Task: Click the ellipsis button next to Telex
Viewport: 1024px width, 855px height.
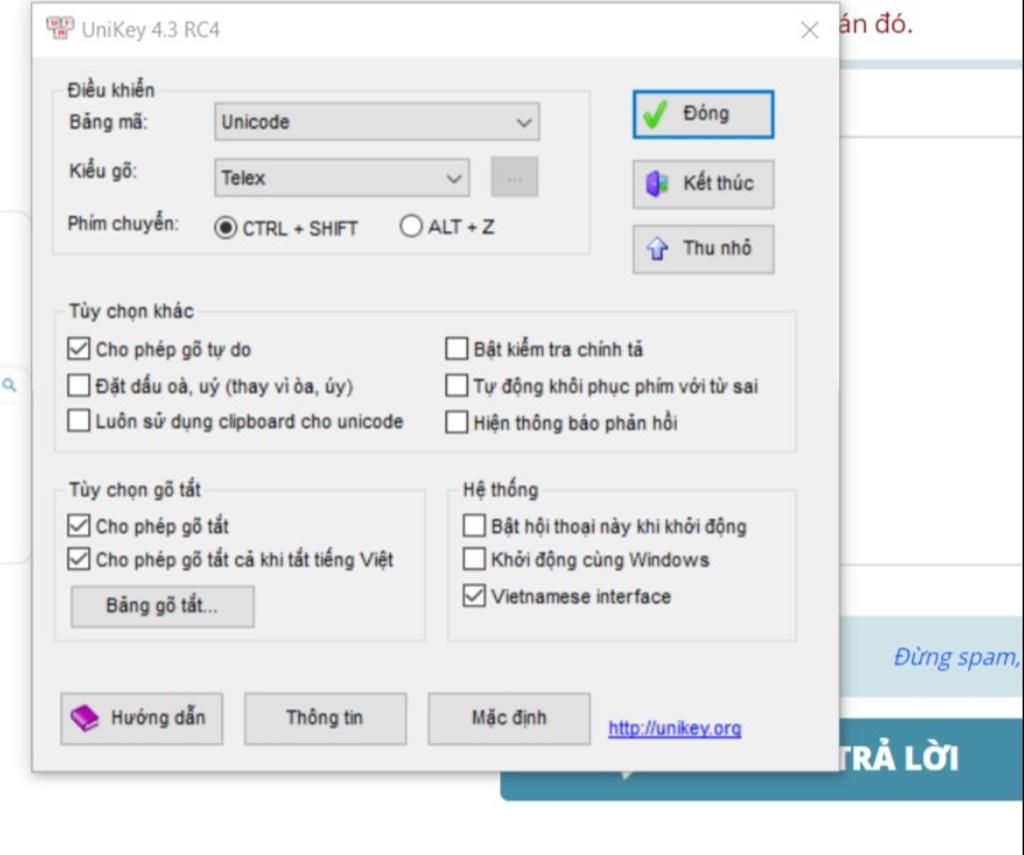Action: click(x=515, y=177)
